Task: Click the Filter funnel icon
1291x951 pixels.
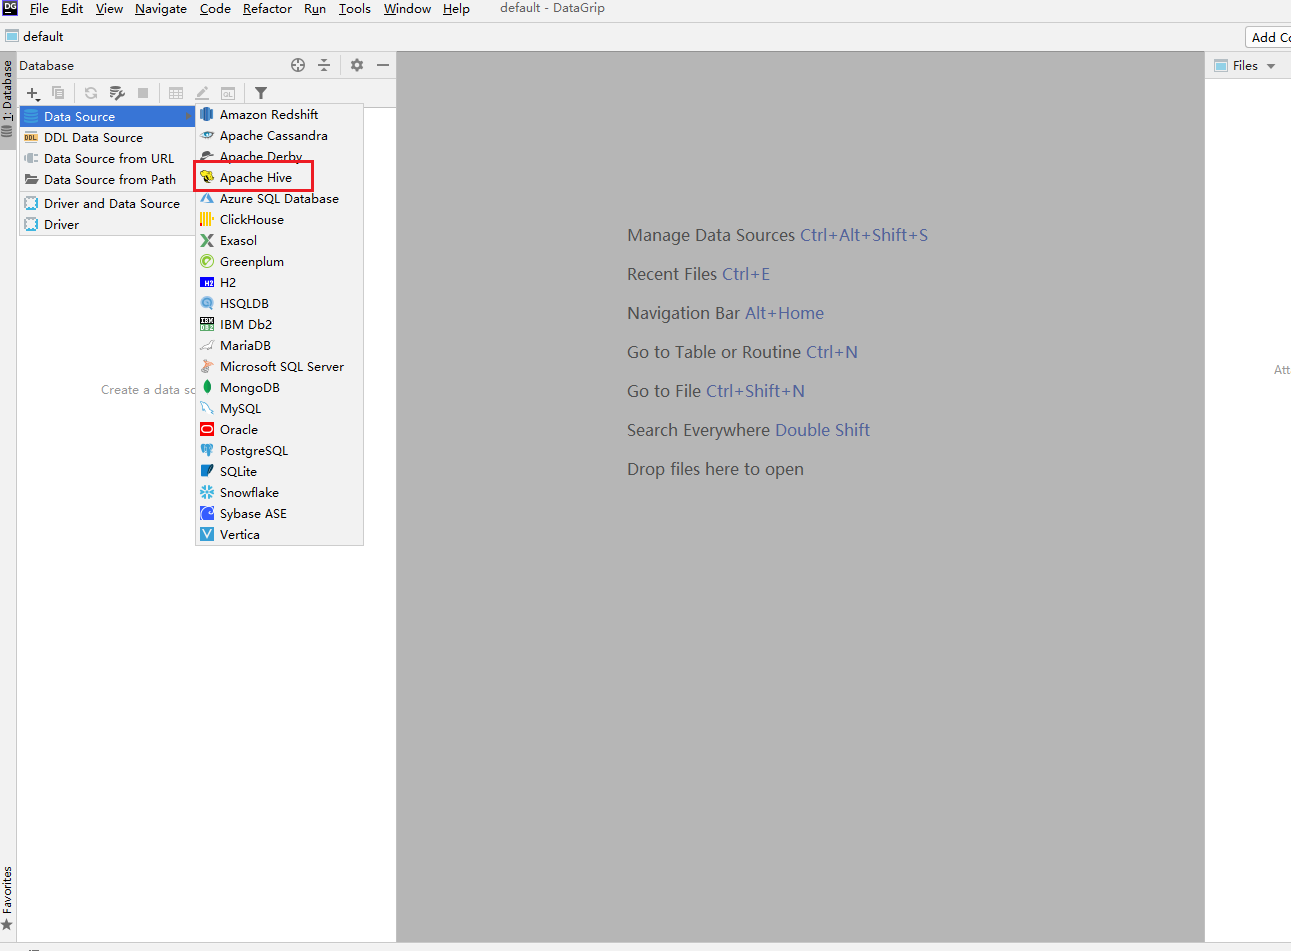Action: (261, 93)
